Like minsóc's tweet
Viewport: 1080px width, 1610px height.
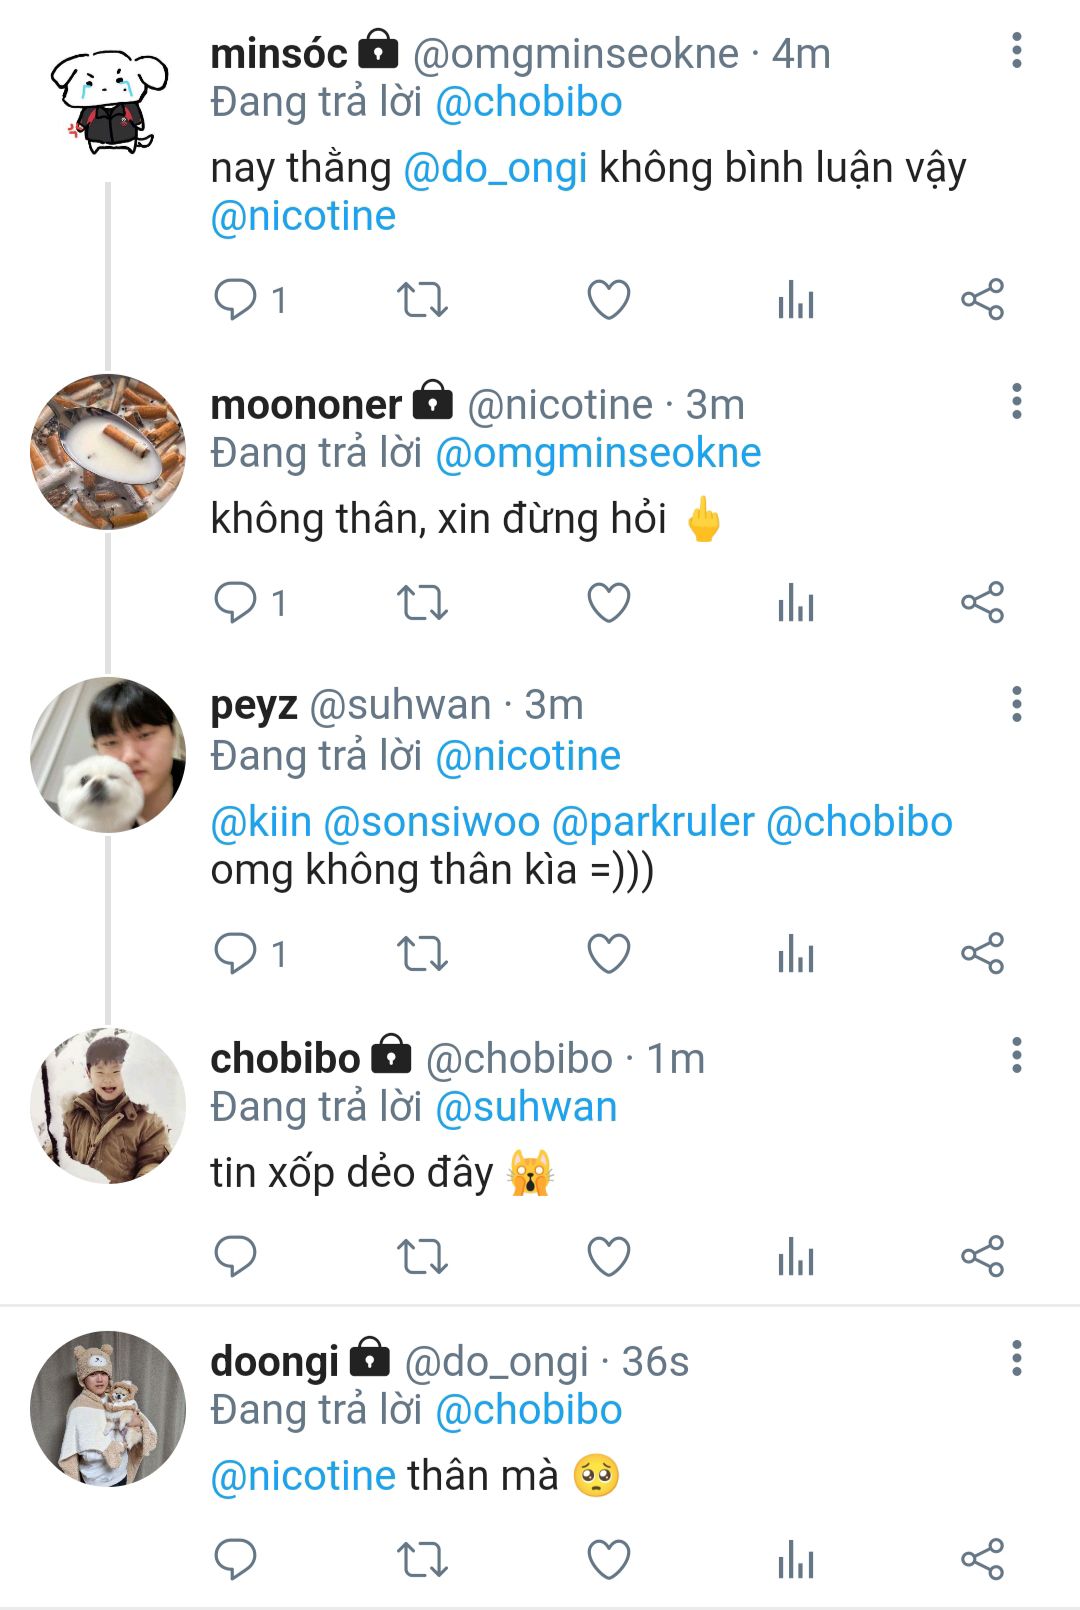[x=608, y=299]
